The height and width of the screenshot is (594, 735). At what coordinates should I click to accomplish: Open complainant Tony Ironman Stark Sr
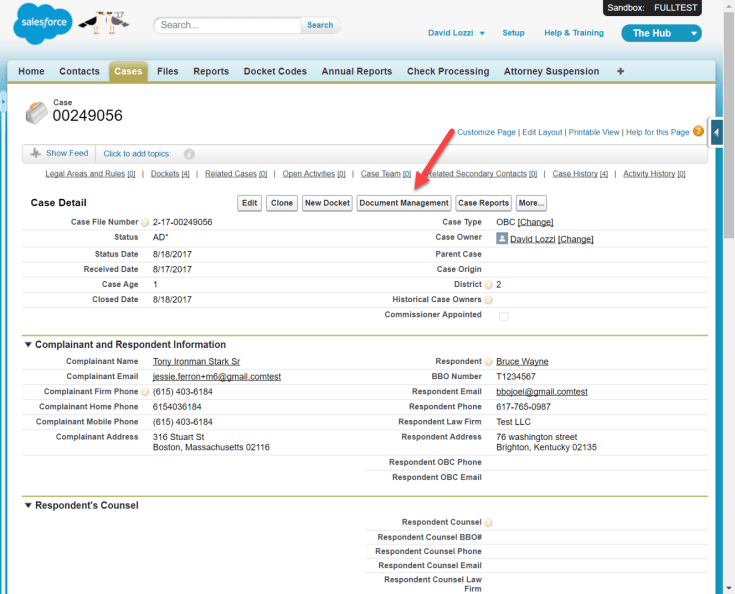pos(196,361)
